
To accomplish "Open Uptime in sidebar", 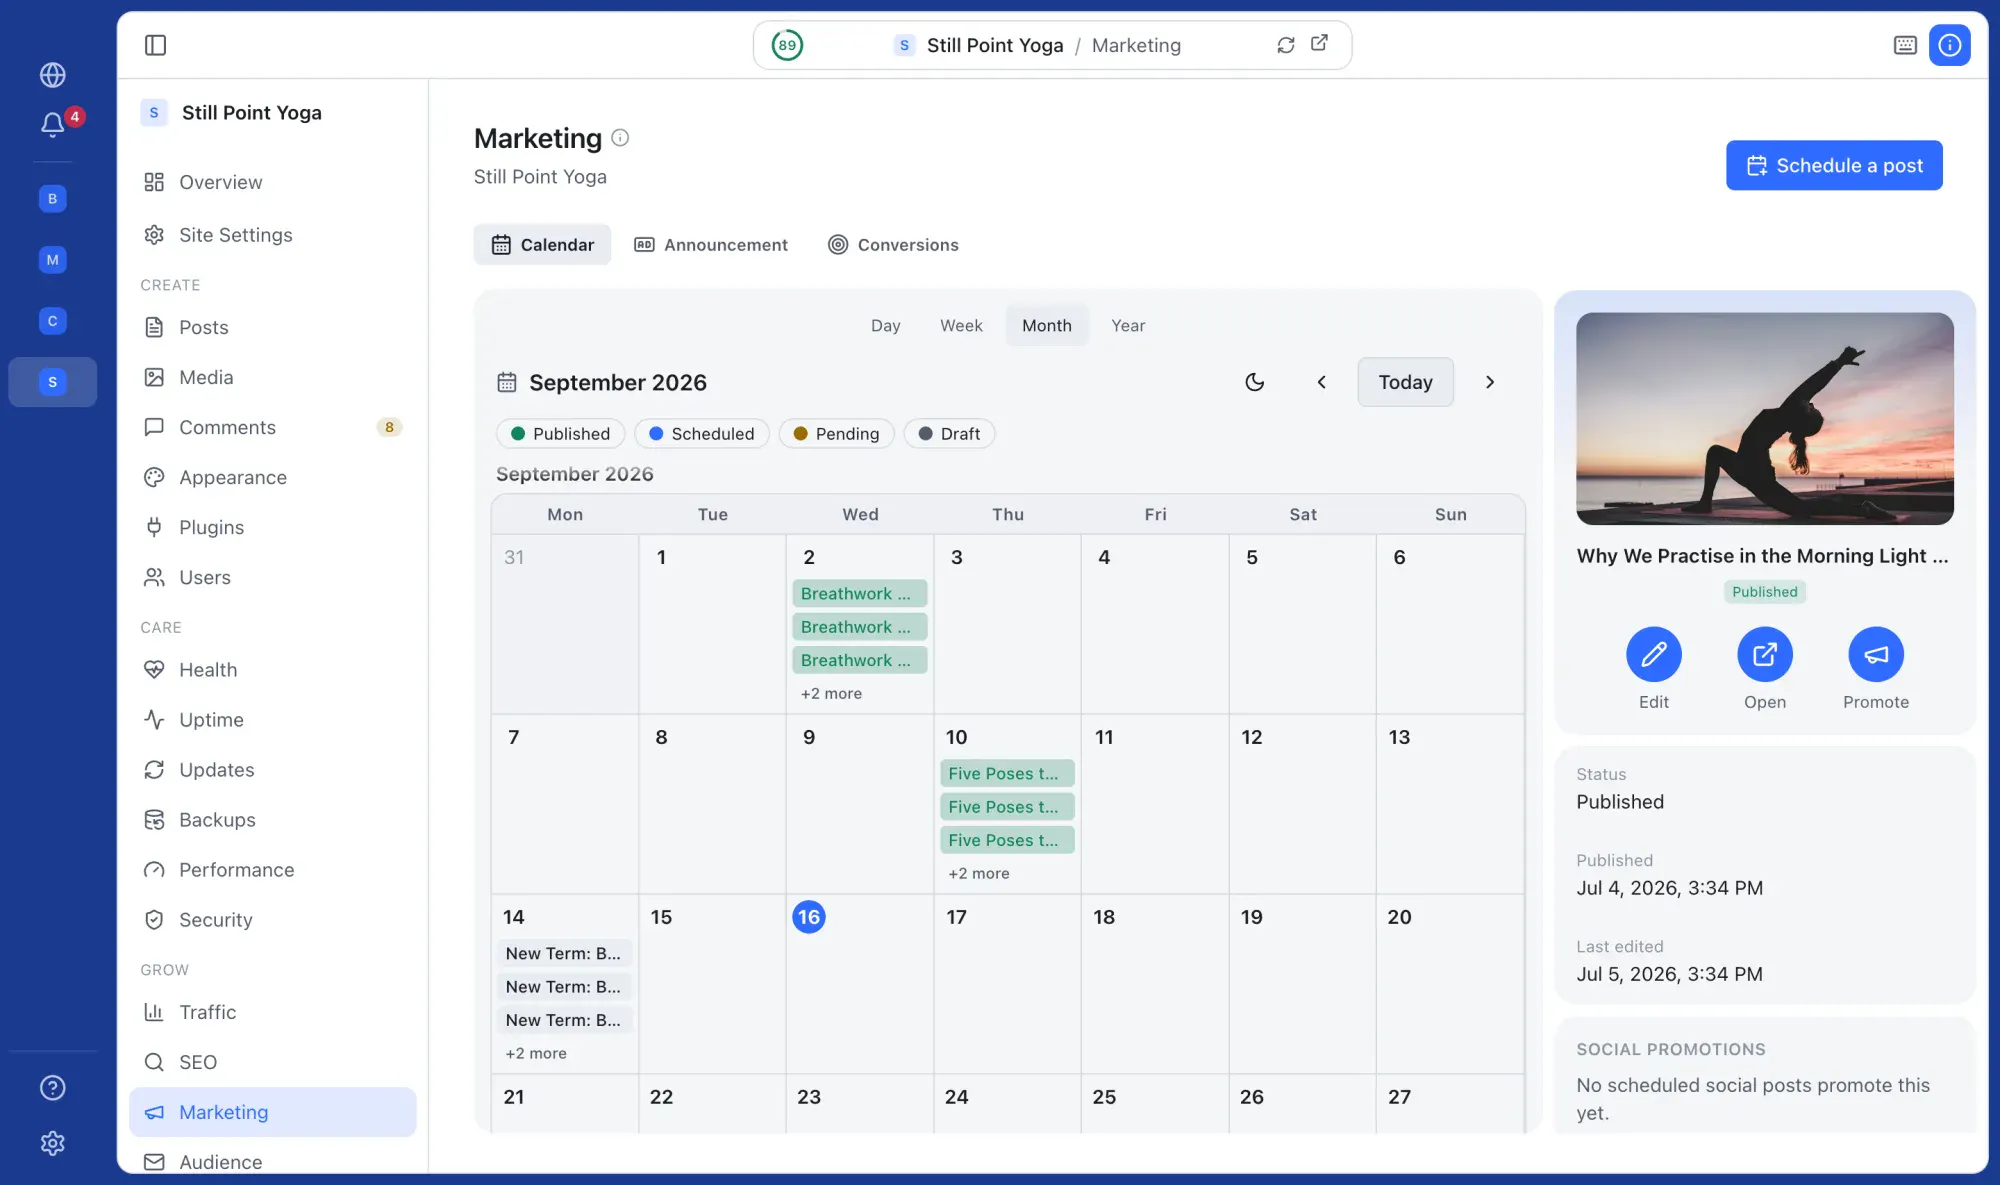I will point(272,720).
